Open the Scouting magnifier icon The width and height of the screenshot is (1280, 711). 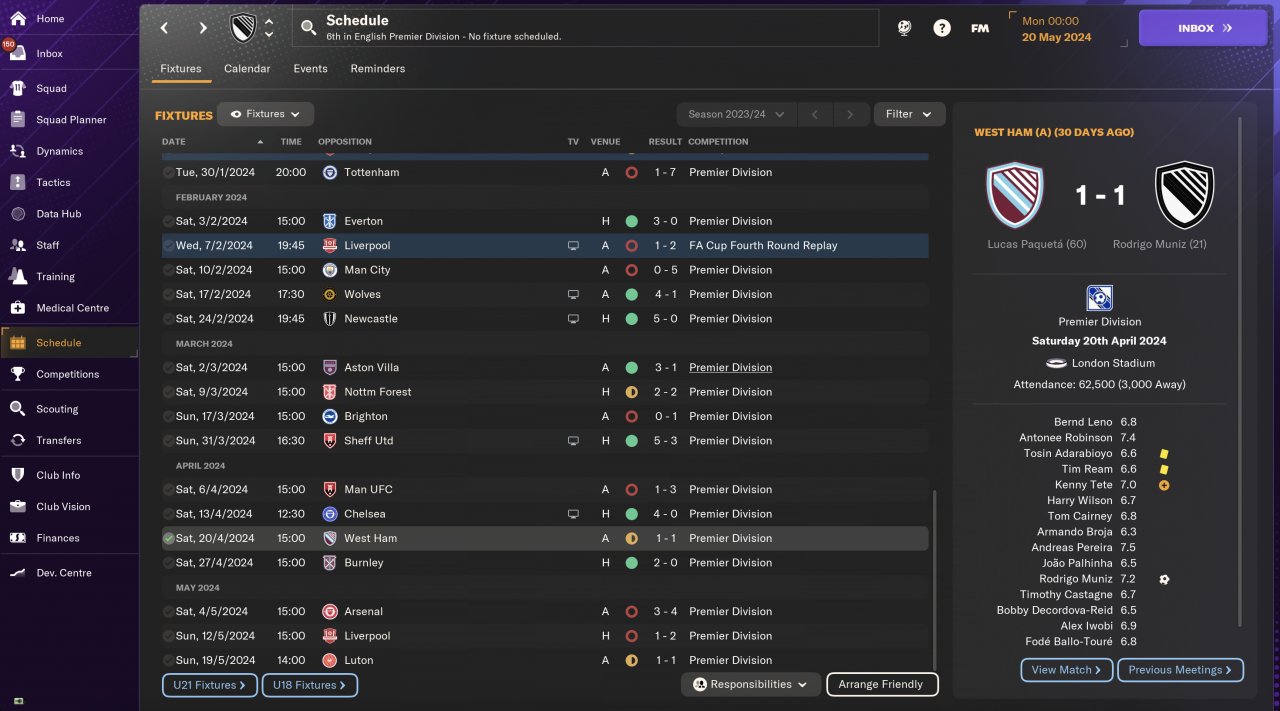tap(17, 409)
